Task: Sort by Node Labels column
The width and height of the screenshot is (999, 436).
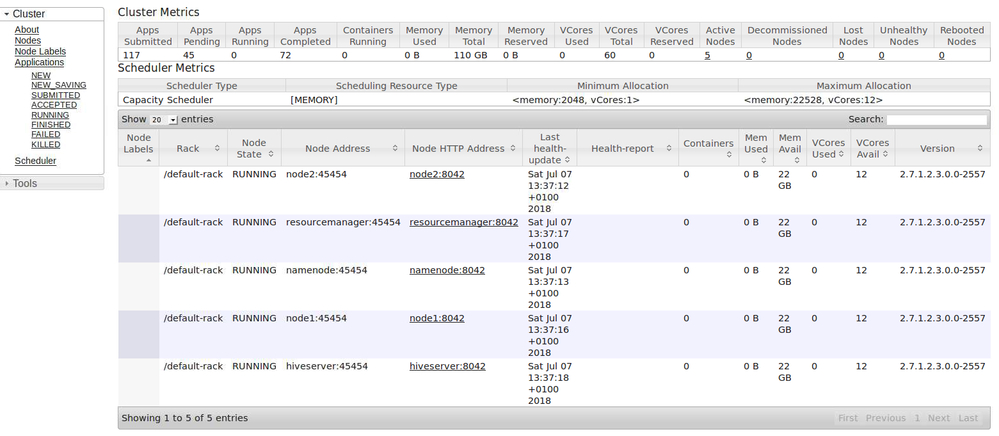Action: tap(138, 148)
